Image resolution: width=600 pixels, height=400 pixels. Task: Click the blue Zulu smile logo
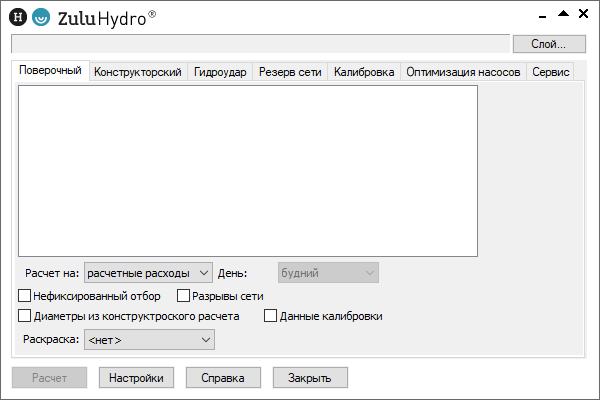click(41, 16)
